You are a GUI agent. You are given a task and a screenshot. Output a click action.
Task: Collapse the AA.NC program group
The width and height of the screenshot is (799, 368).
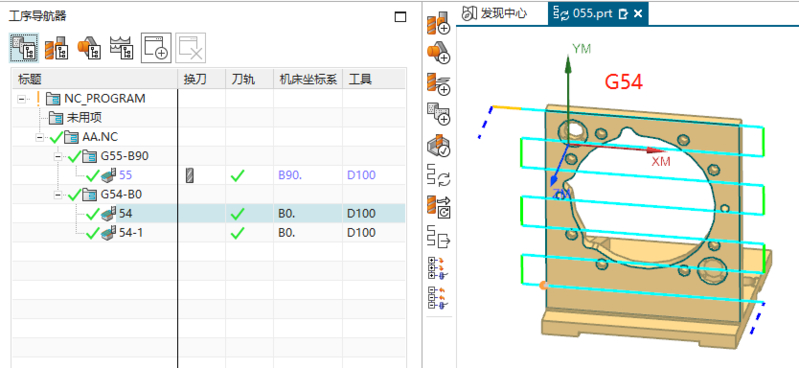pos(40,137)
